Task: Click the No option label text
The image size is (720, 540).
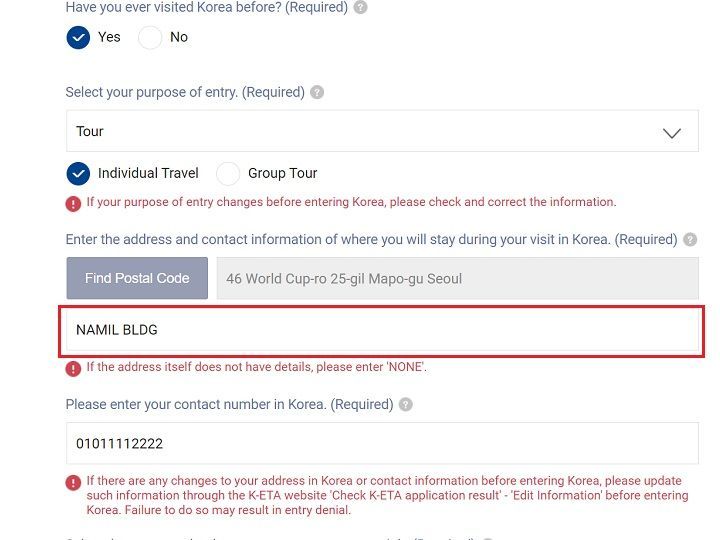Action: point(179,37)
